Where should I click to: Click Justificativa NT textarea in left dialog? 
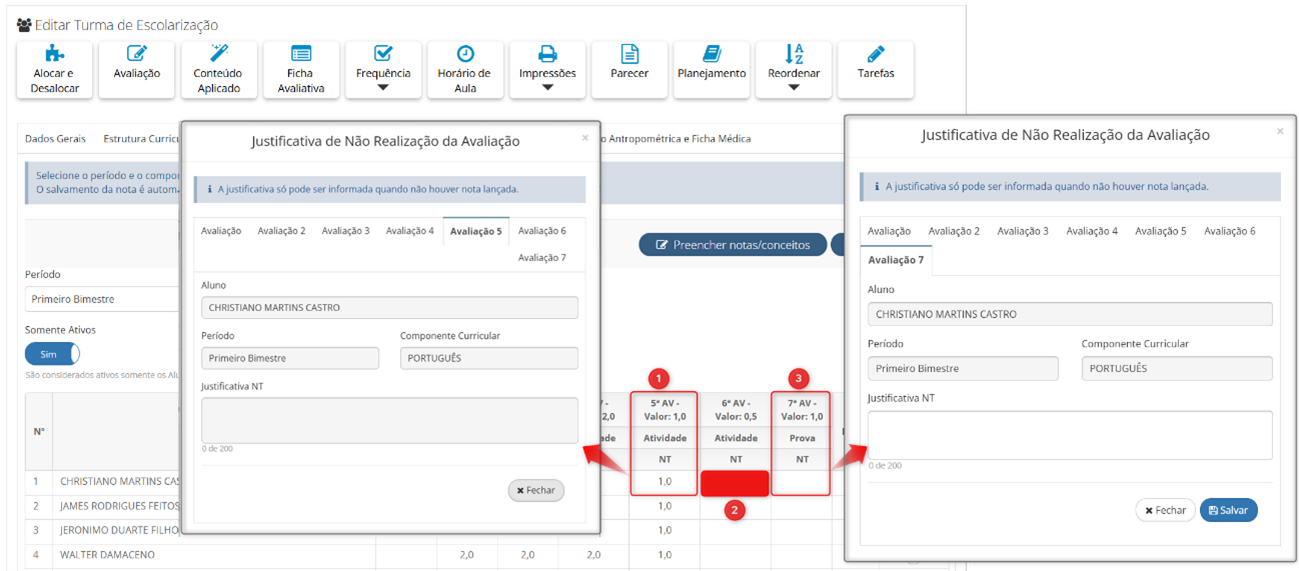click(x=389, y=420)
